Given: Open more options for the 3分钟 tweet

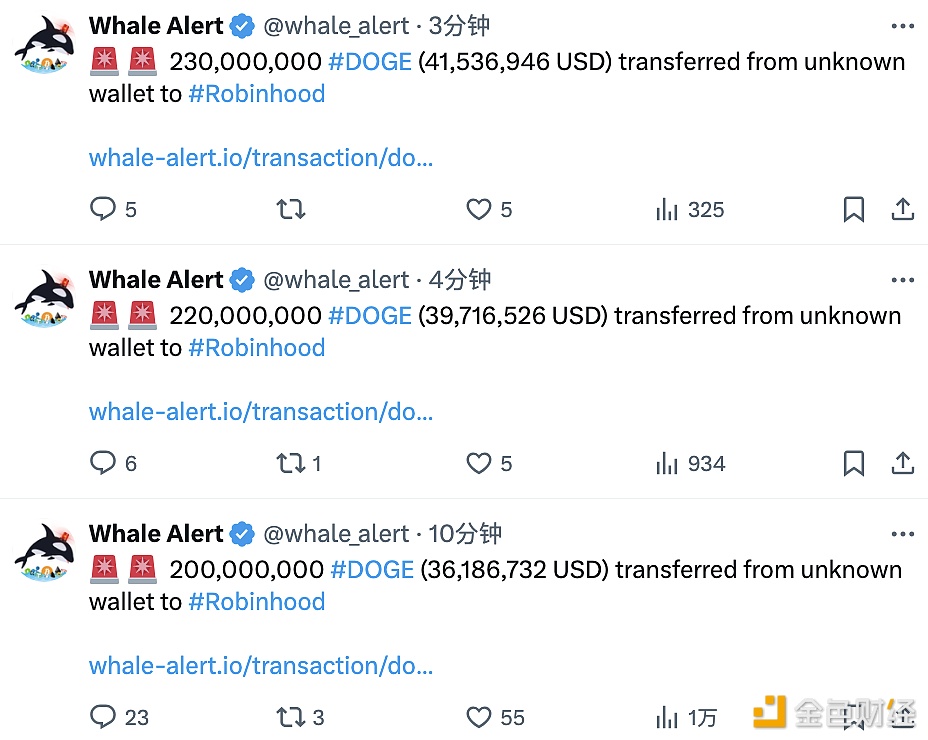Looking at the screenshot, I should [x=902, y=27].
